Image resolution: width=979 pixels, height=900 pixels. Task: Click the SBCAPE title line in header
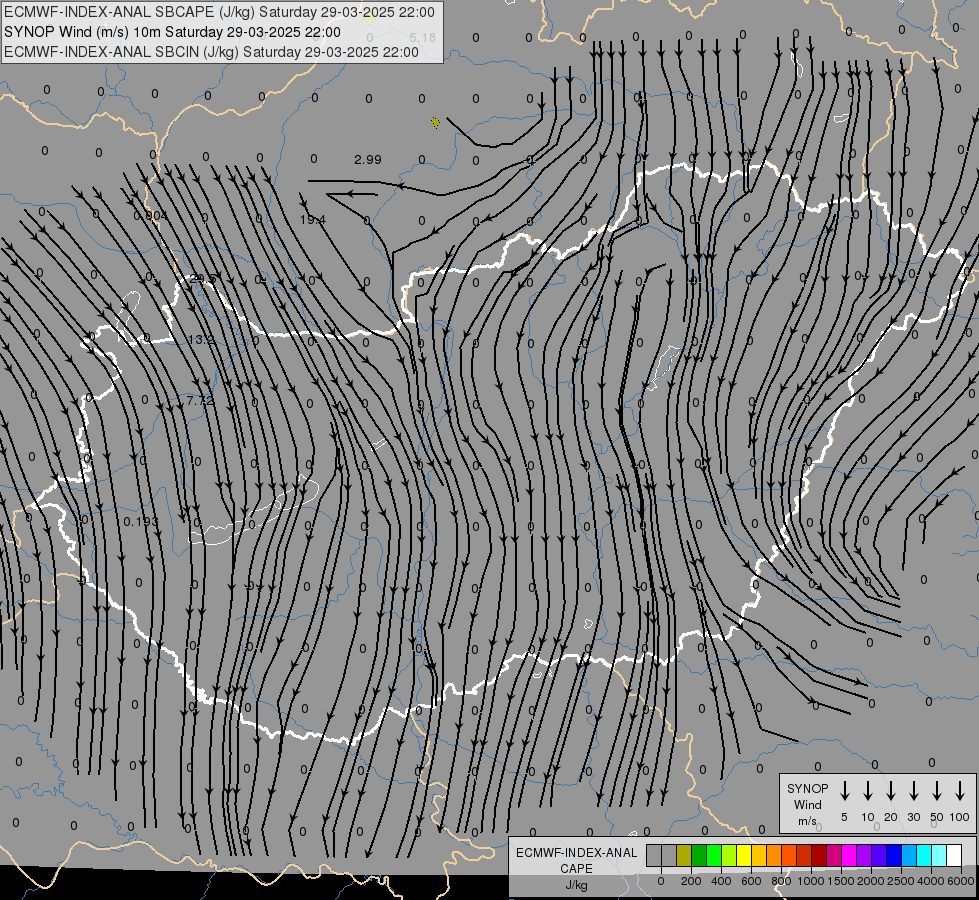219,12
